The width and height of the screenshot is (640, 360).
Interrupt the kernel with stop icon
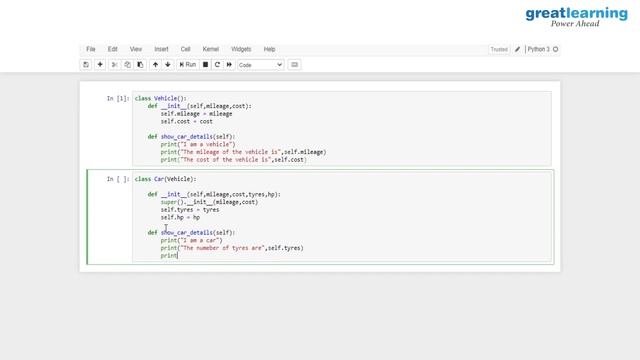205,64
